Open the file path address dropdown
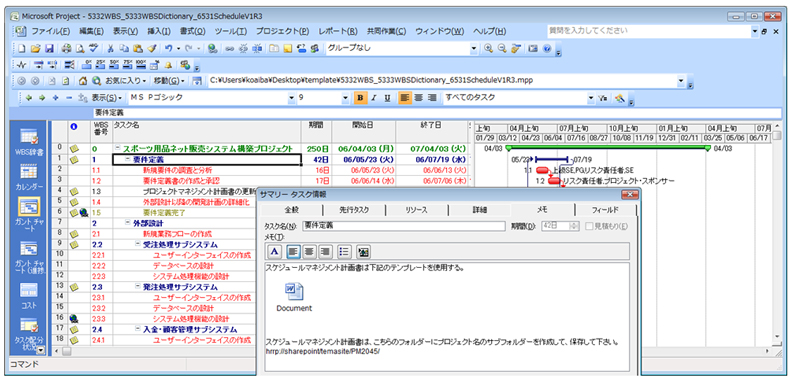 tap(681, 81)
